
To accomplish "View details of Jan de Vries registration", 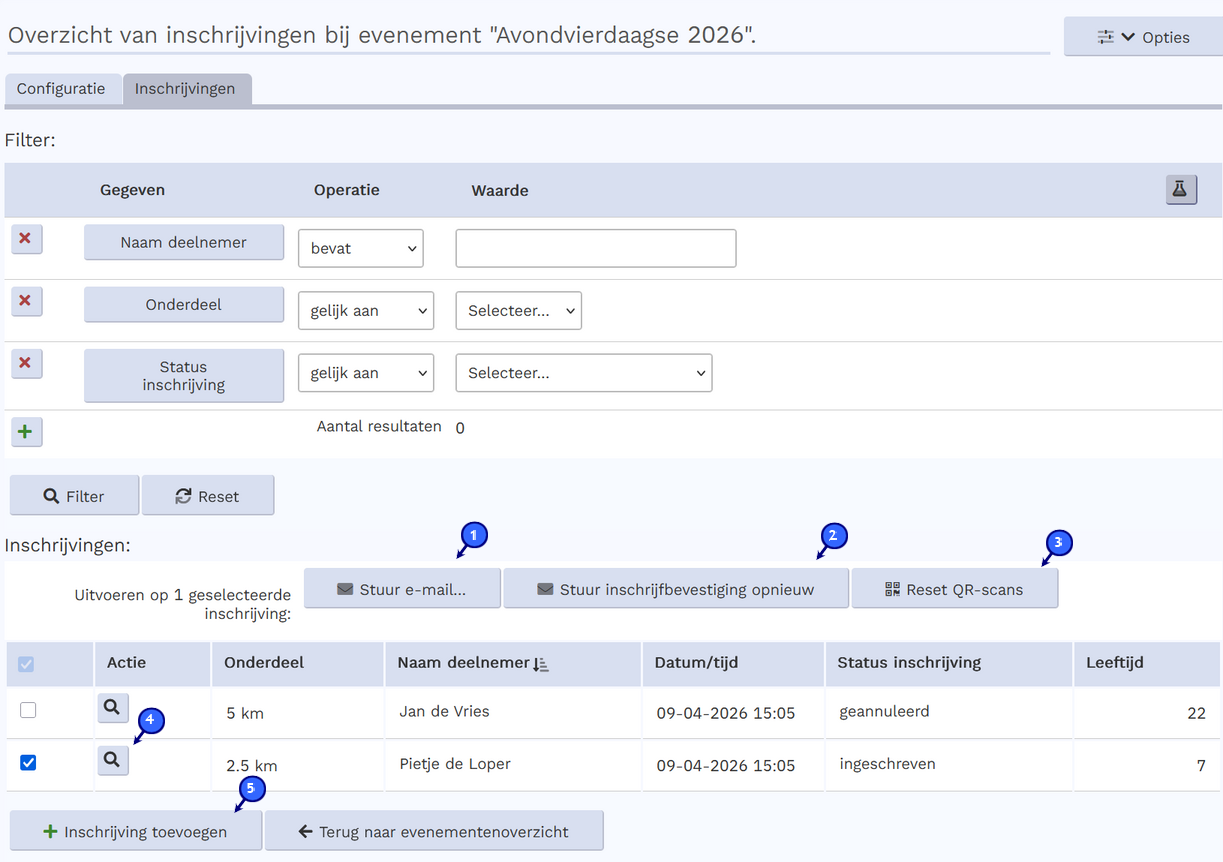I will pos(113,708).
